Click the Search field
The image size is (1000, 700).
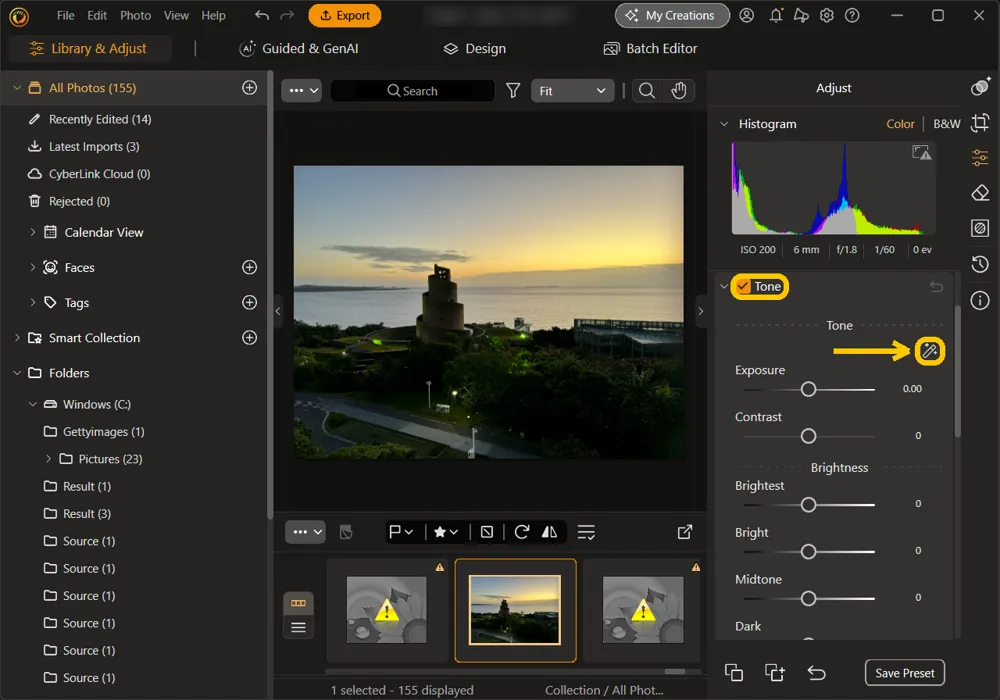click(x=413, y=91)
